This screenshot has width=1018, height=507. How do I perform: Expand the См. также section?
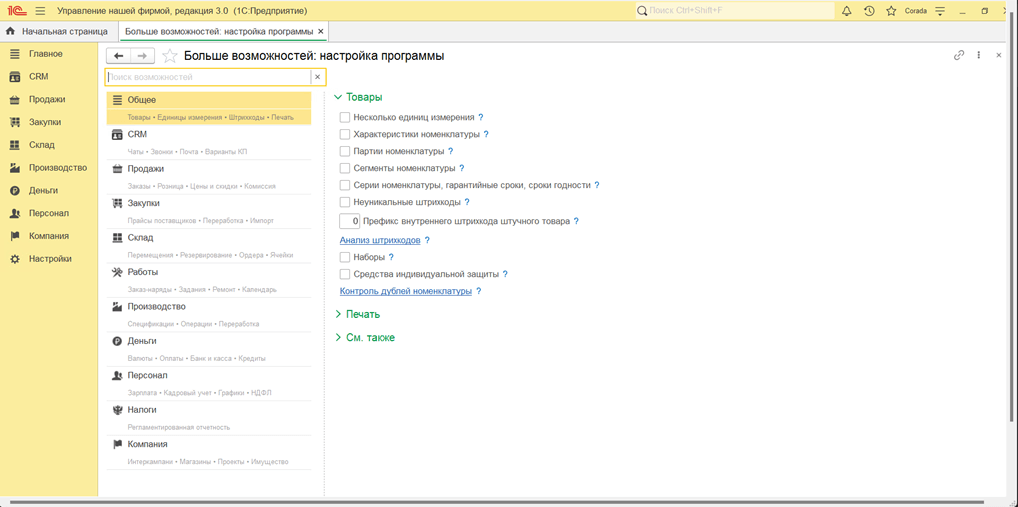coord(365,338)
